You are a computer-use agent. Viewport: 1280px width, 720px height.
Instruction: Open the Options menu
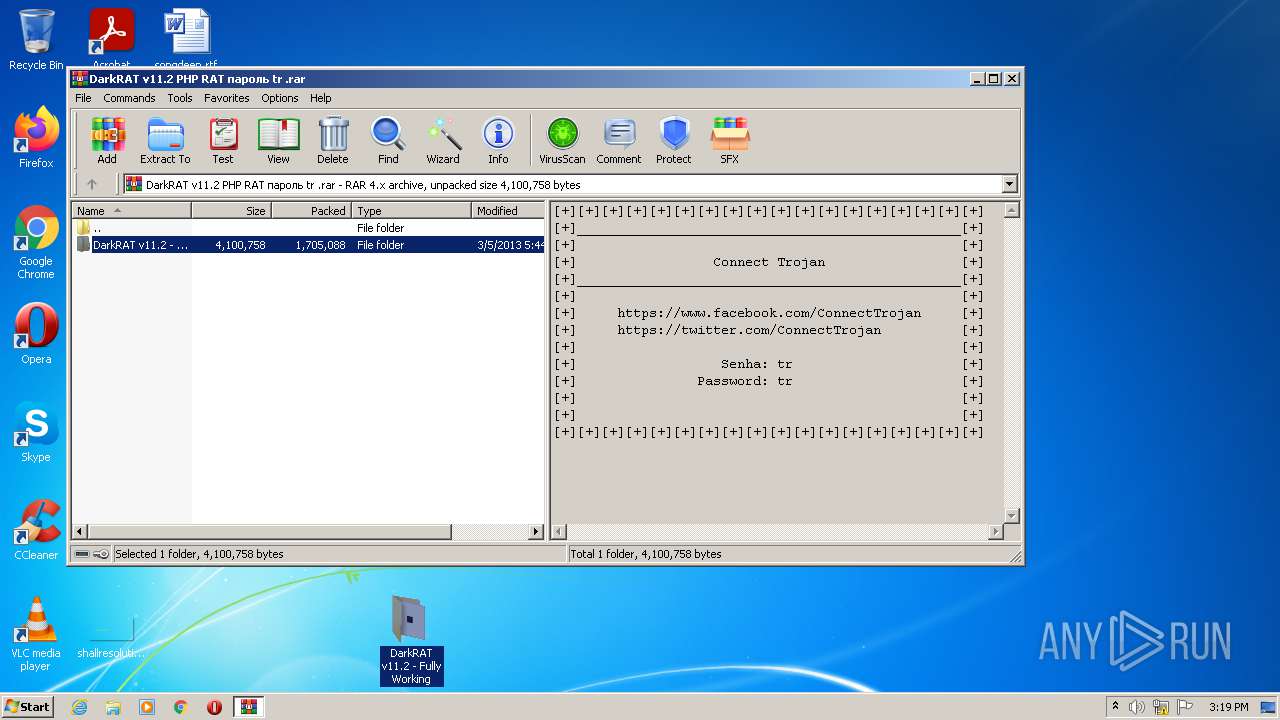coord(280,98)
